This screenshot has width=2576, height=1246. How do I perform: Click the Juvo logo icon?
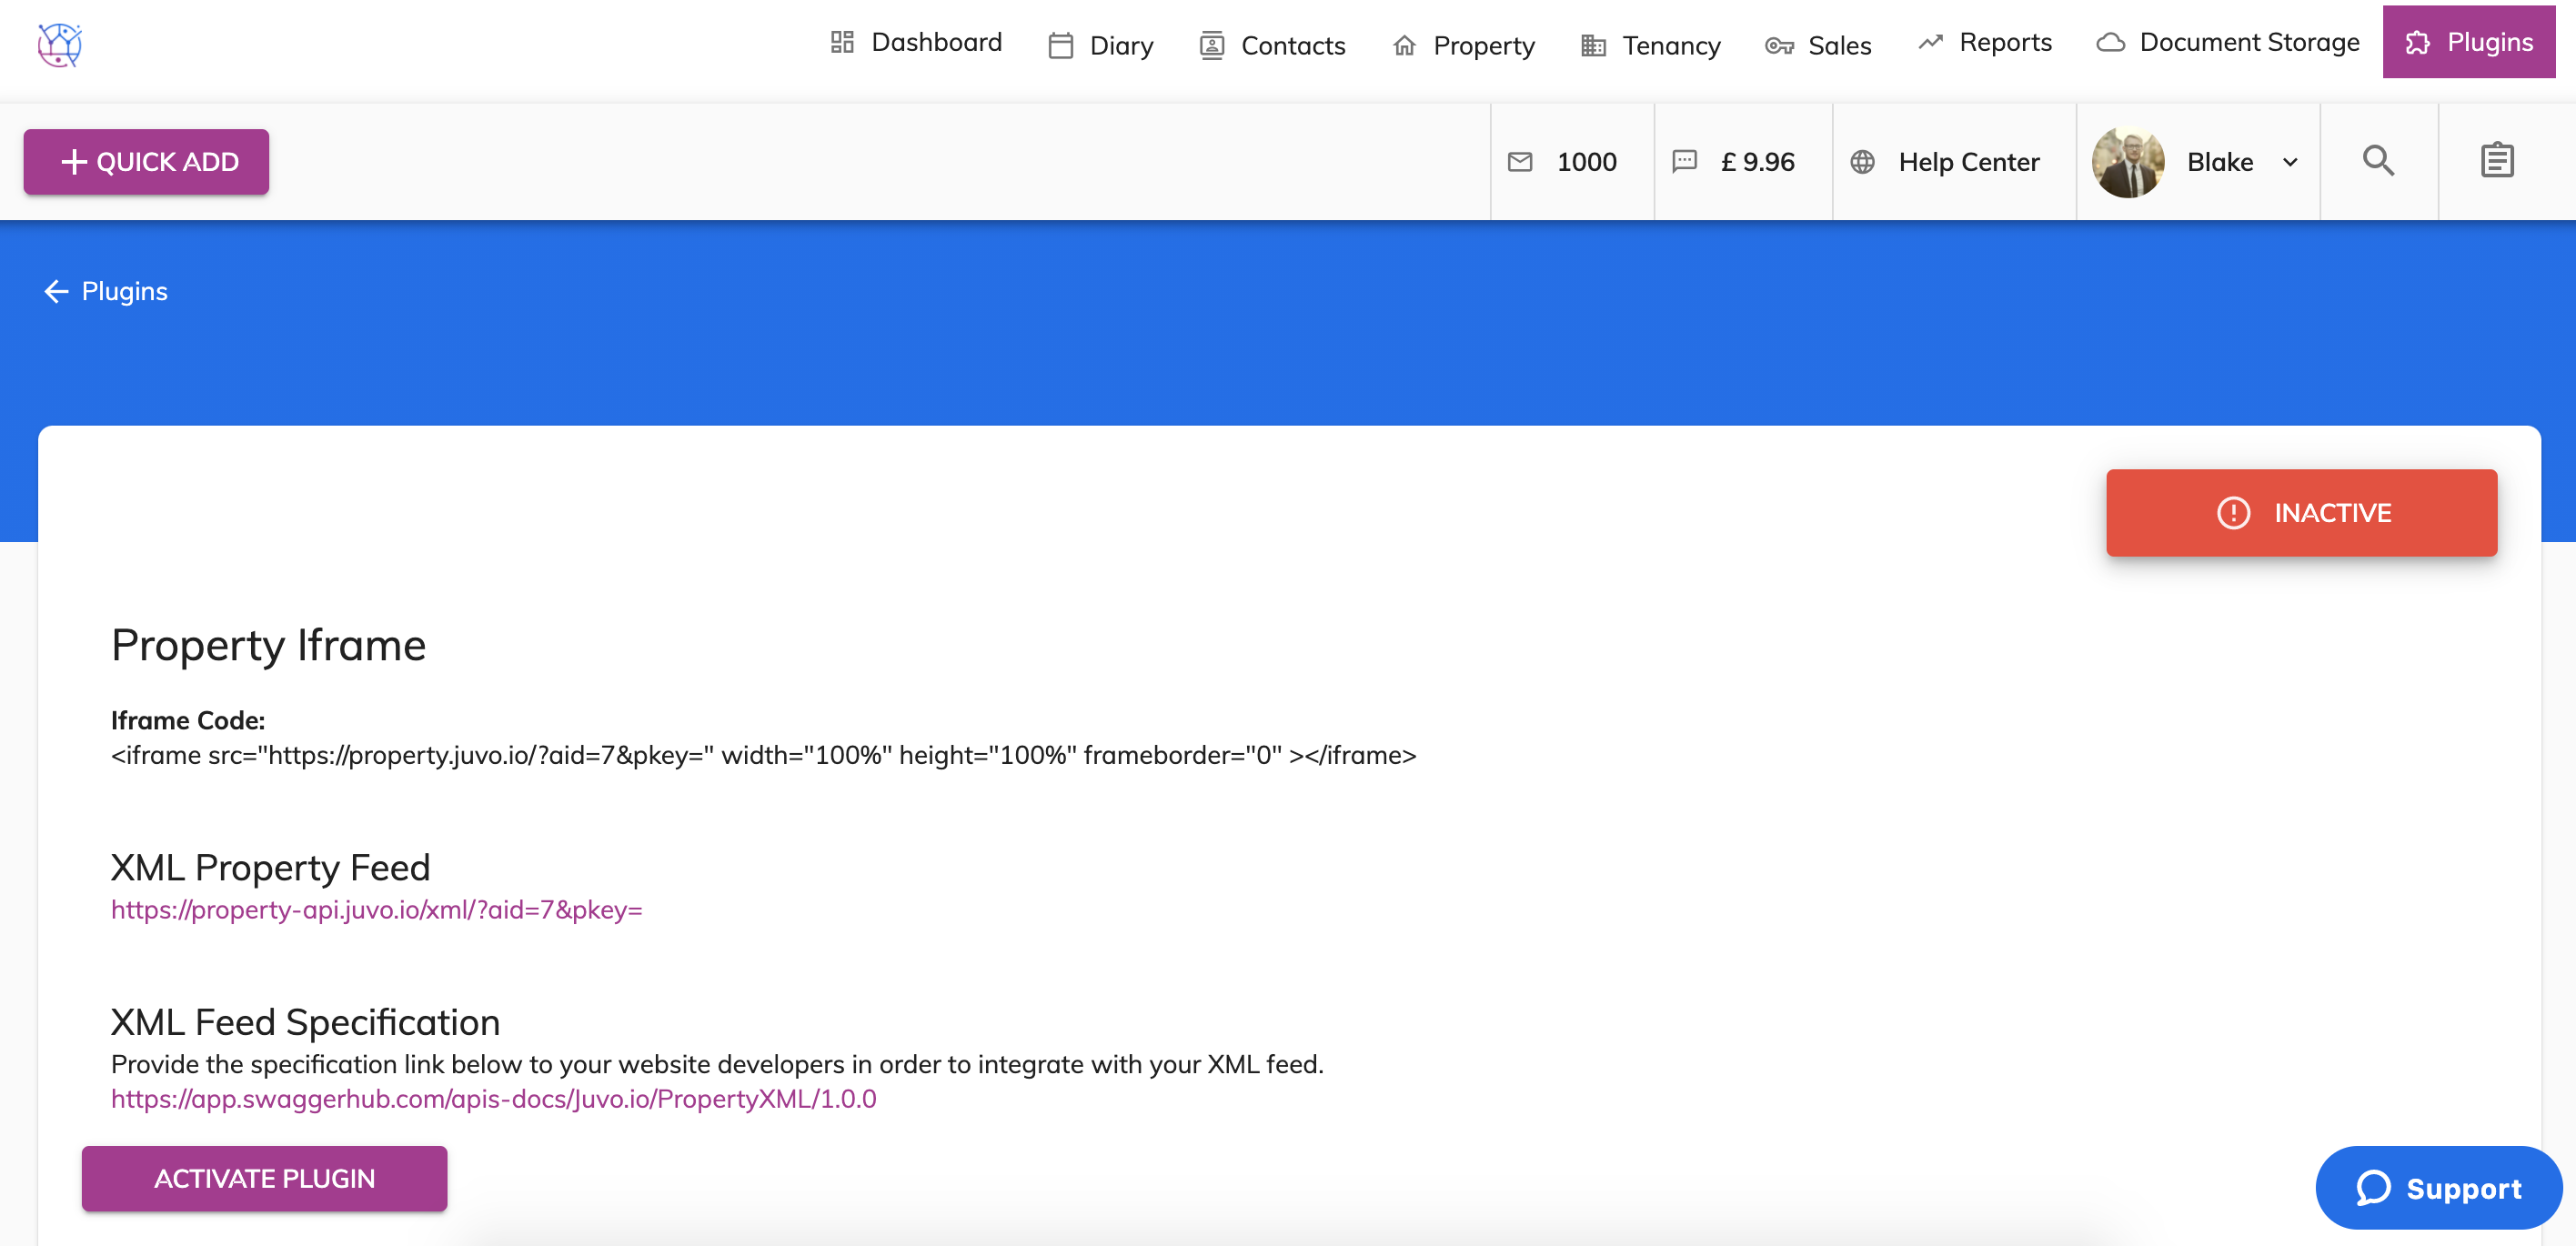click(x=59, y=45)
